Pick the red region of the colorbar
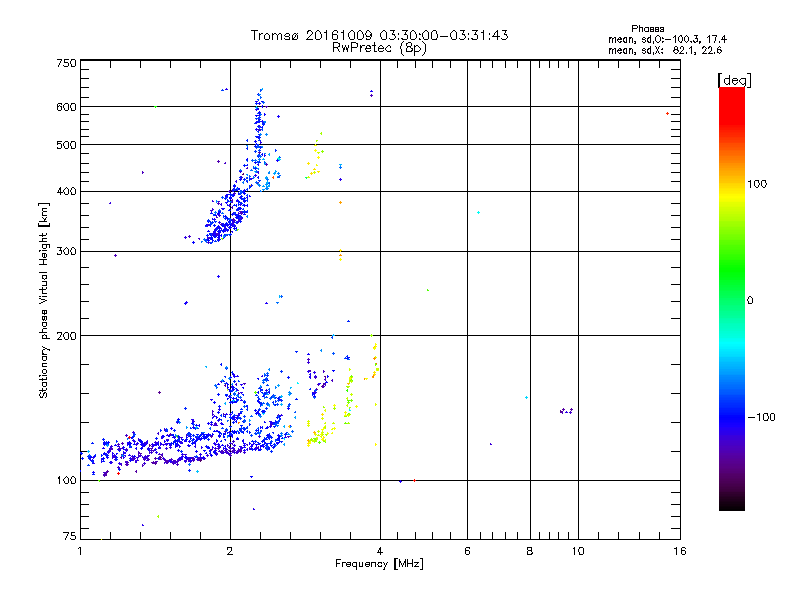 coord(732,110)
